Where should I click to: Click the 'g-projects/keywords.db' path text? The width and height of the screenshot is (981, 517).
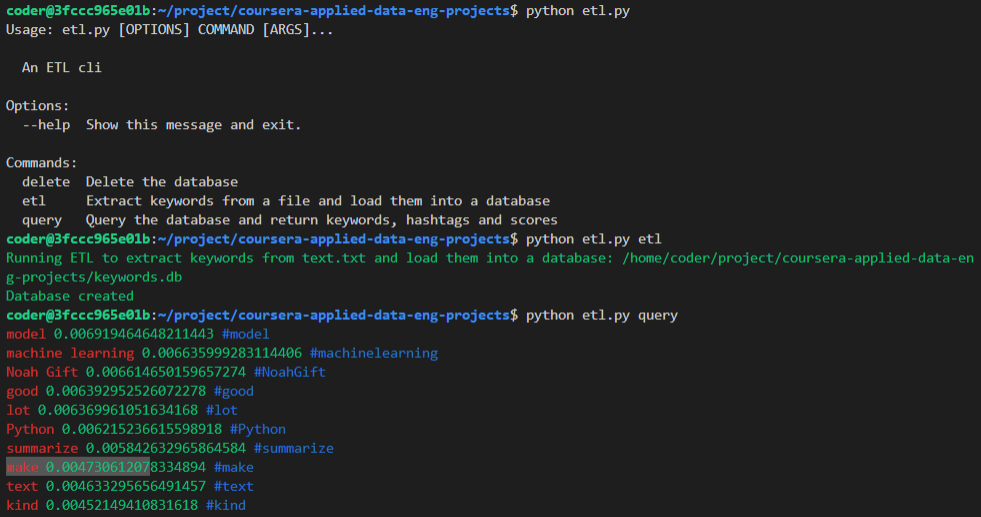(94, 277)
